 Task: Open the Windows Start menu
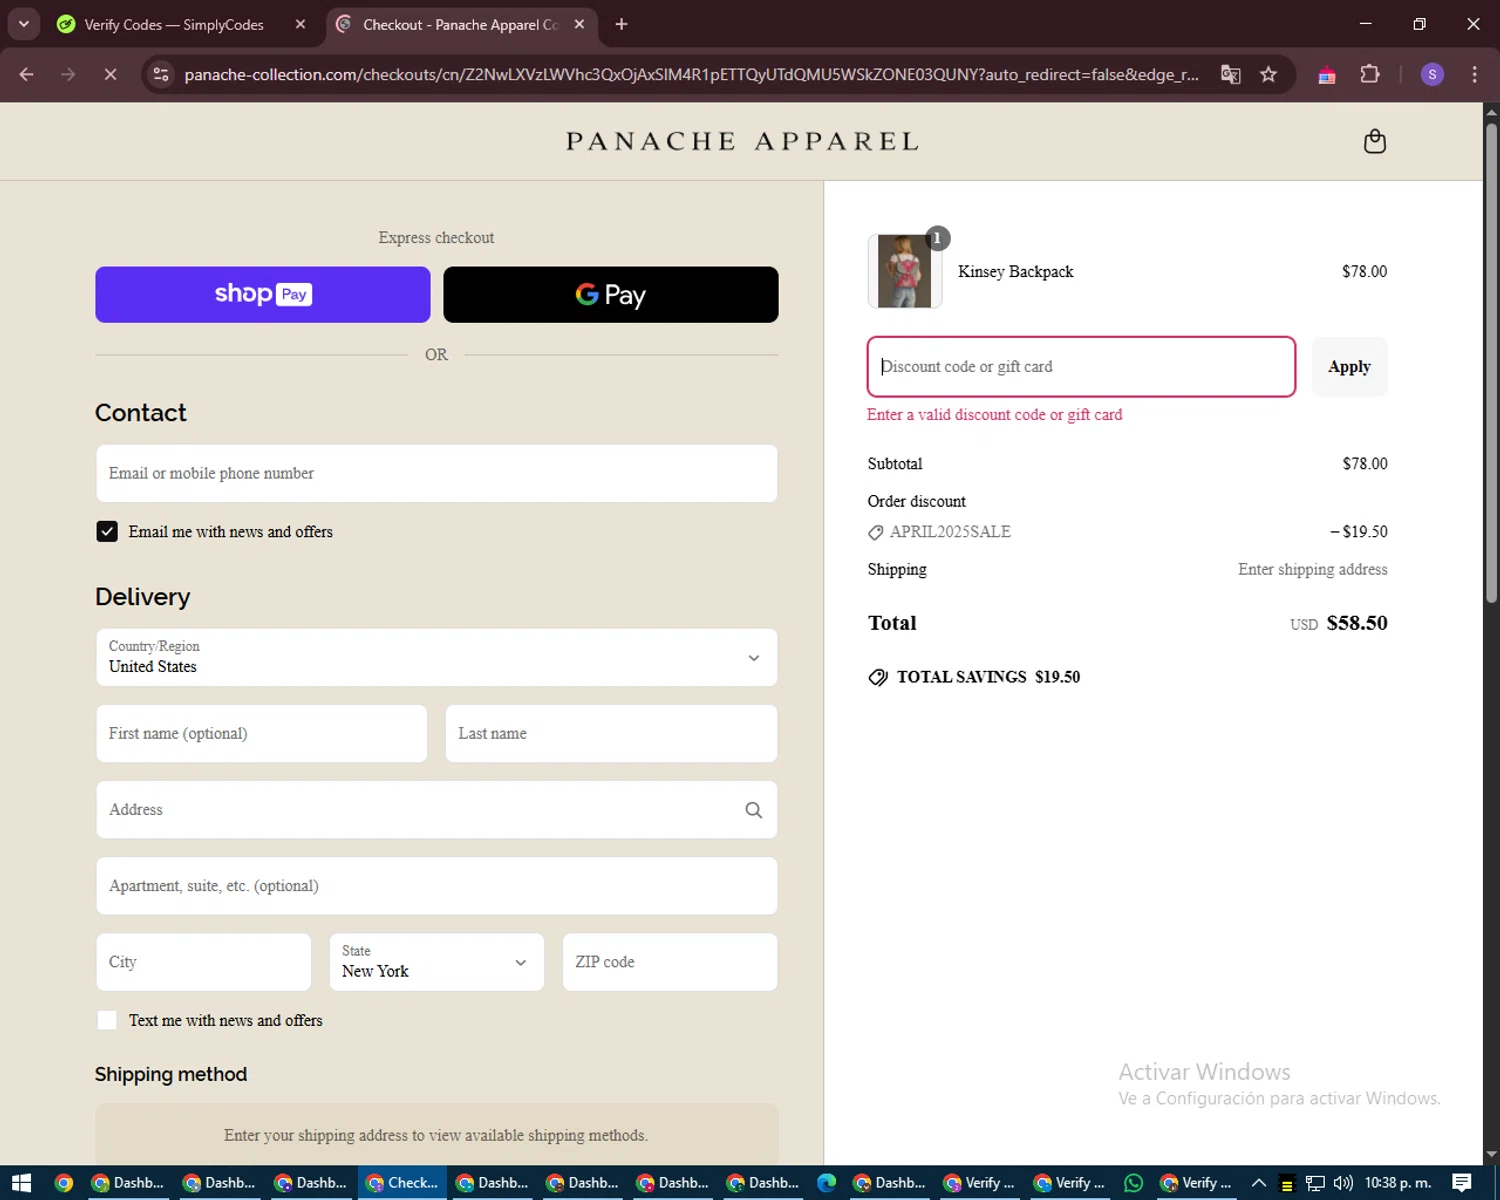coord(21,1183)
